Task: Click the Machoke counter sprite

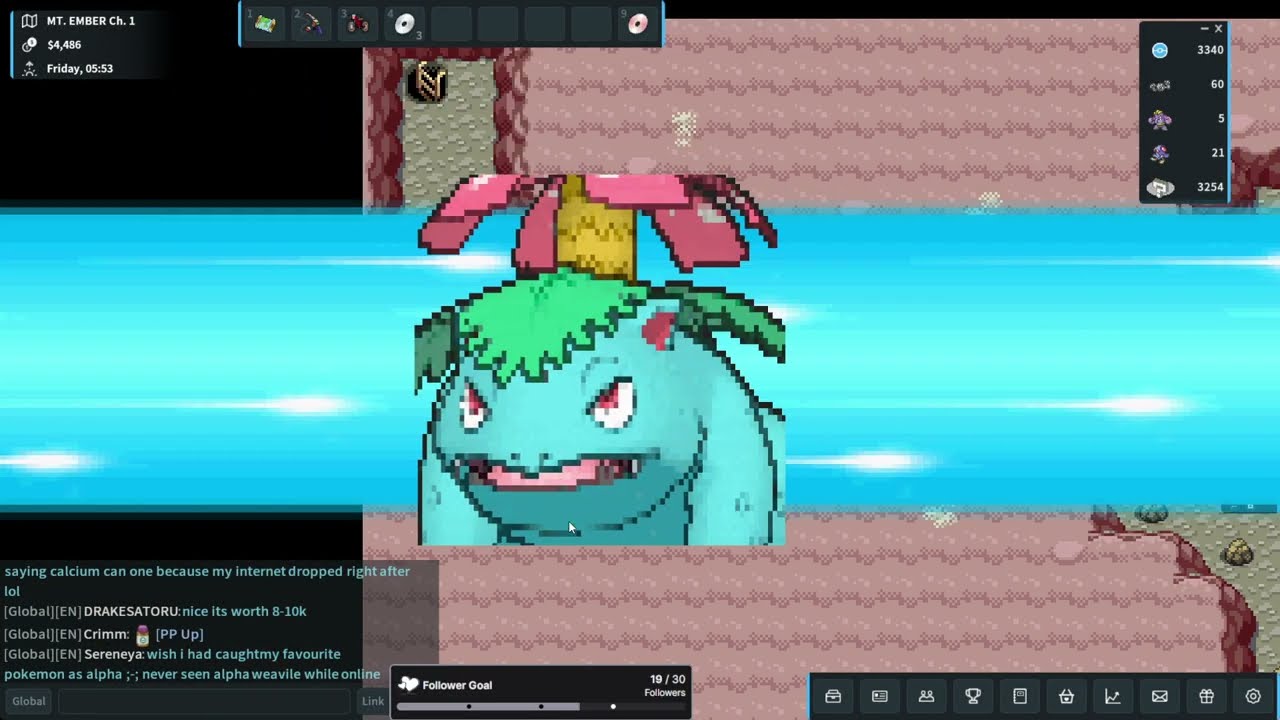Action: point(1160,120)
